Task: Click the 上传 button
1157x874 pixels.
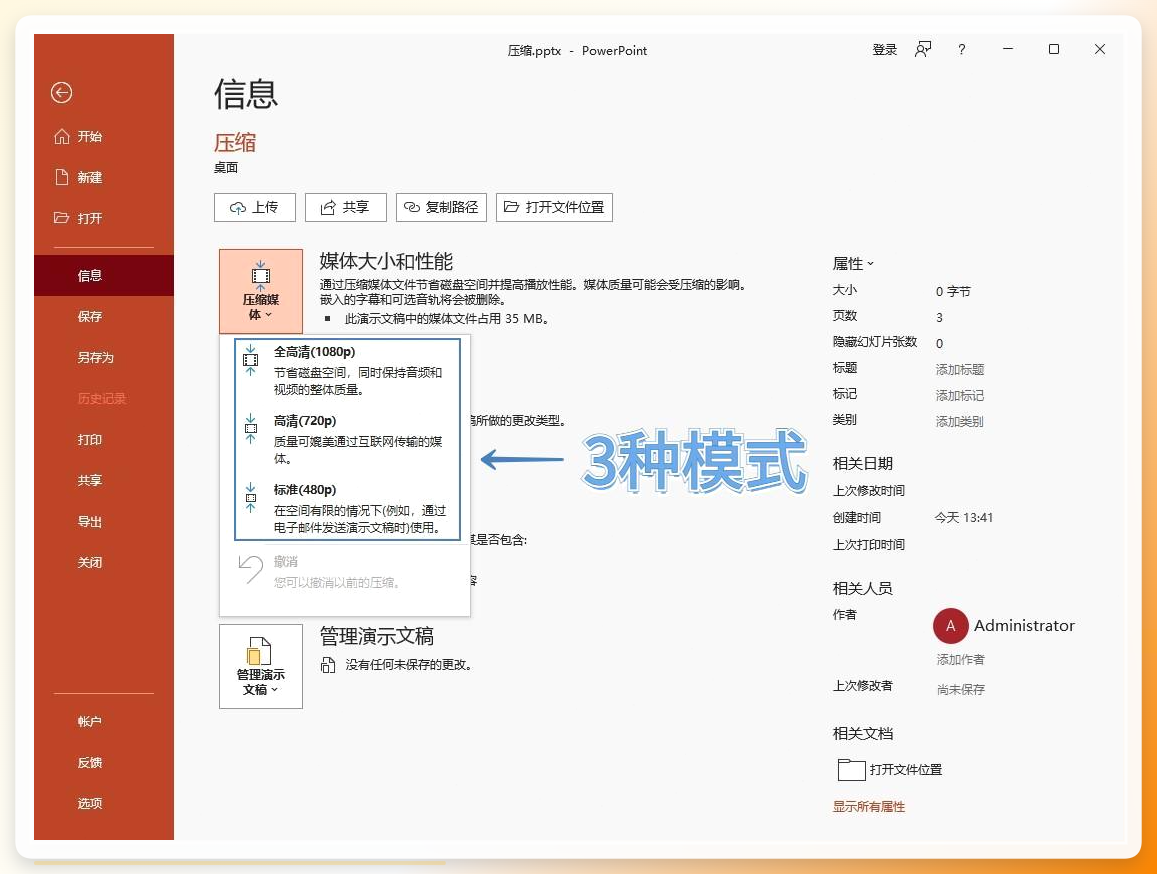Action: (255, 207)
